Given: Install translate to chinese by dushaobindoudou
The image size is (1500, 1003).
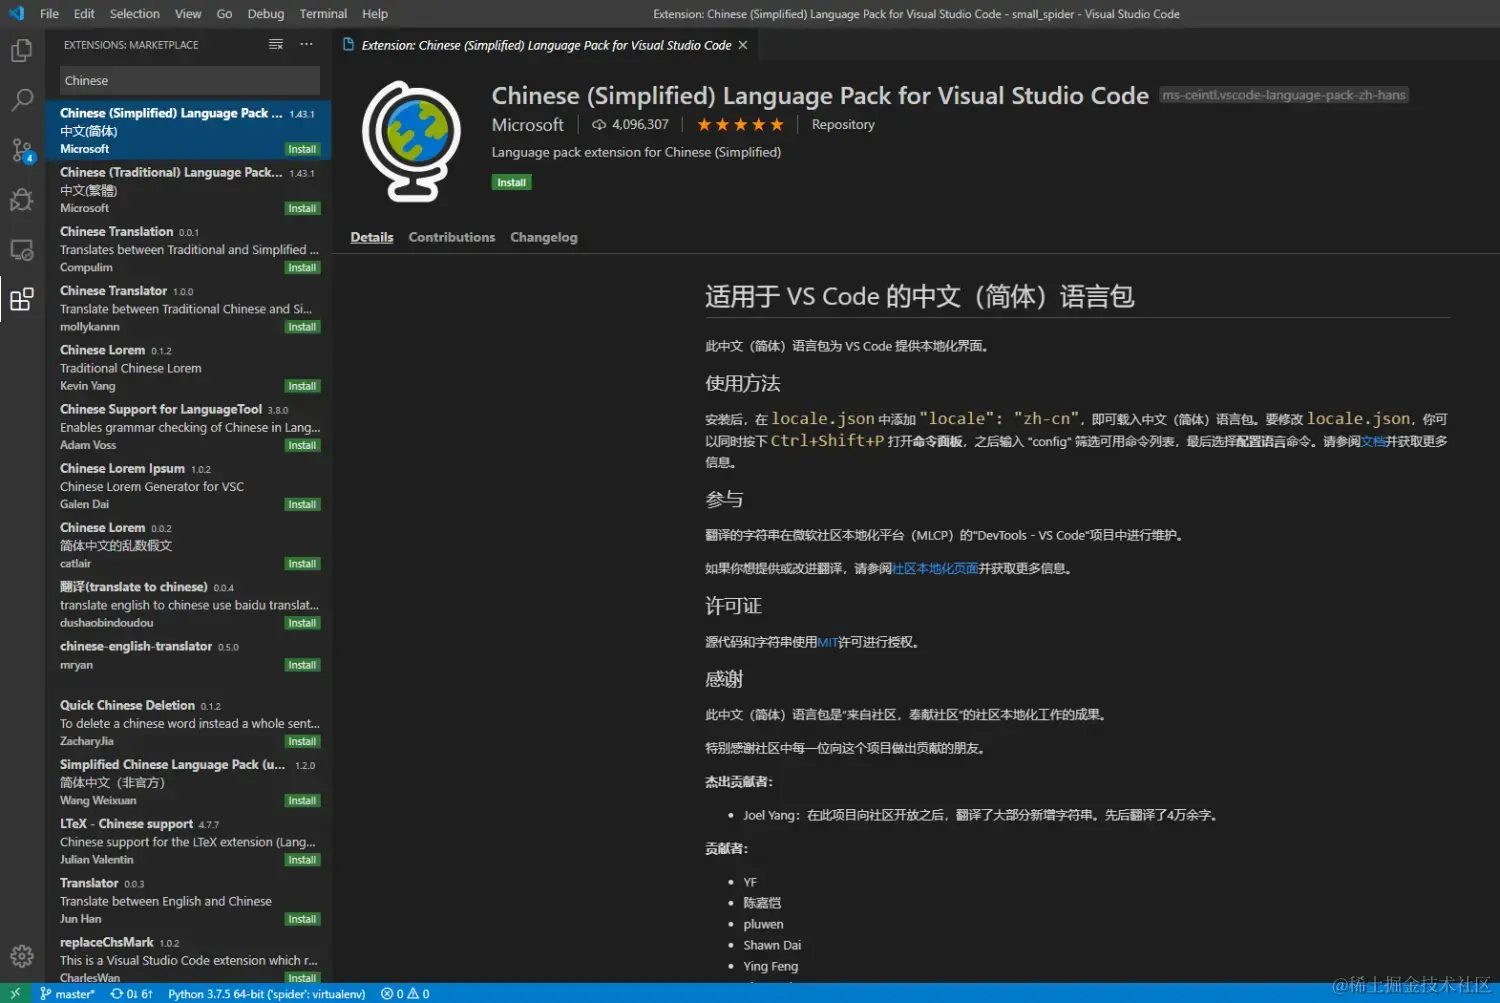Looking at the screenshot, I should click(x=302, y=622).
